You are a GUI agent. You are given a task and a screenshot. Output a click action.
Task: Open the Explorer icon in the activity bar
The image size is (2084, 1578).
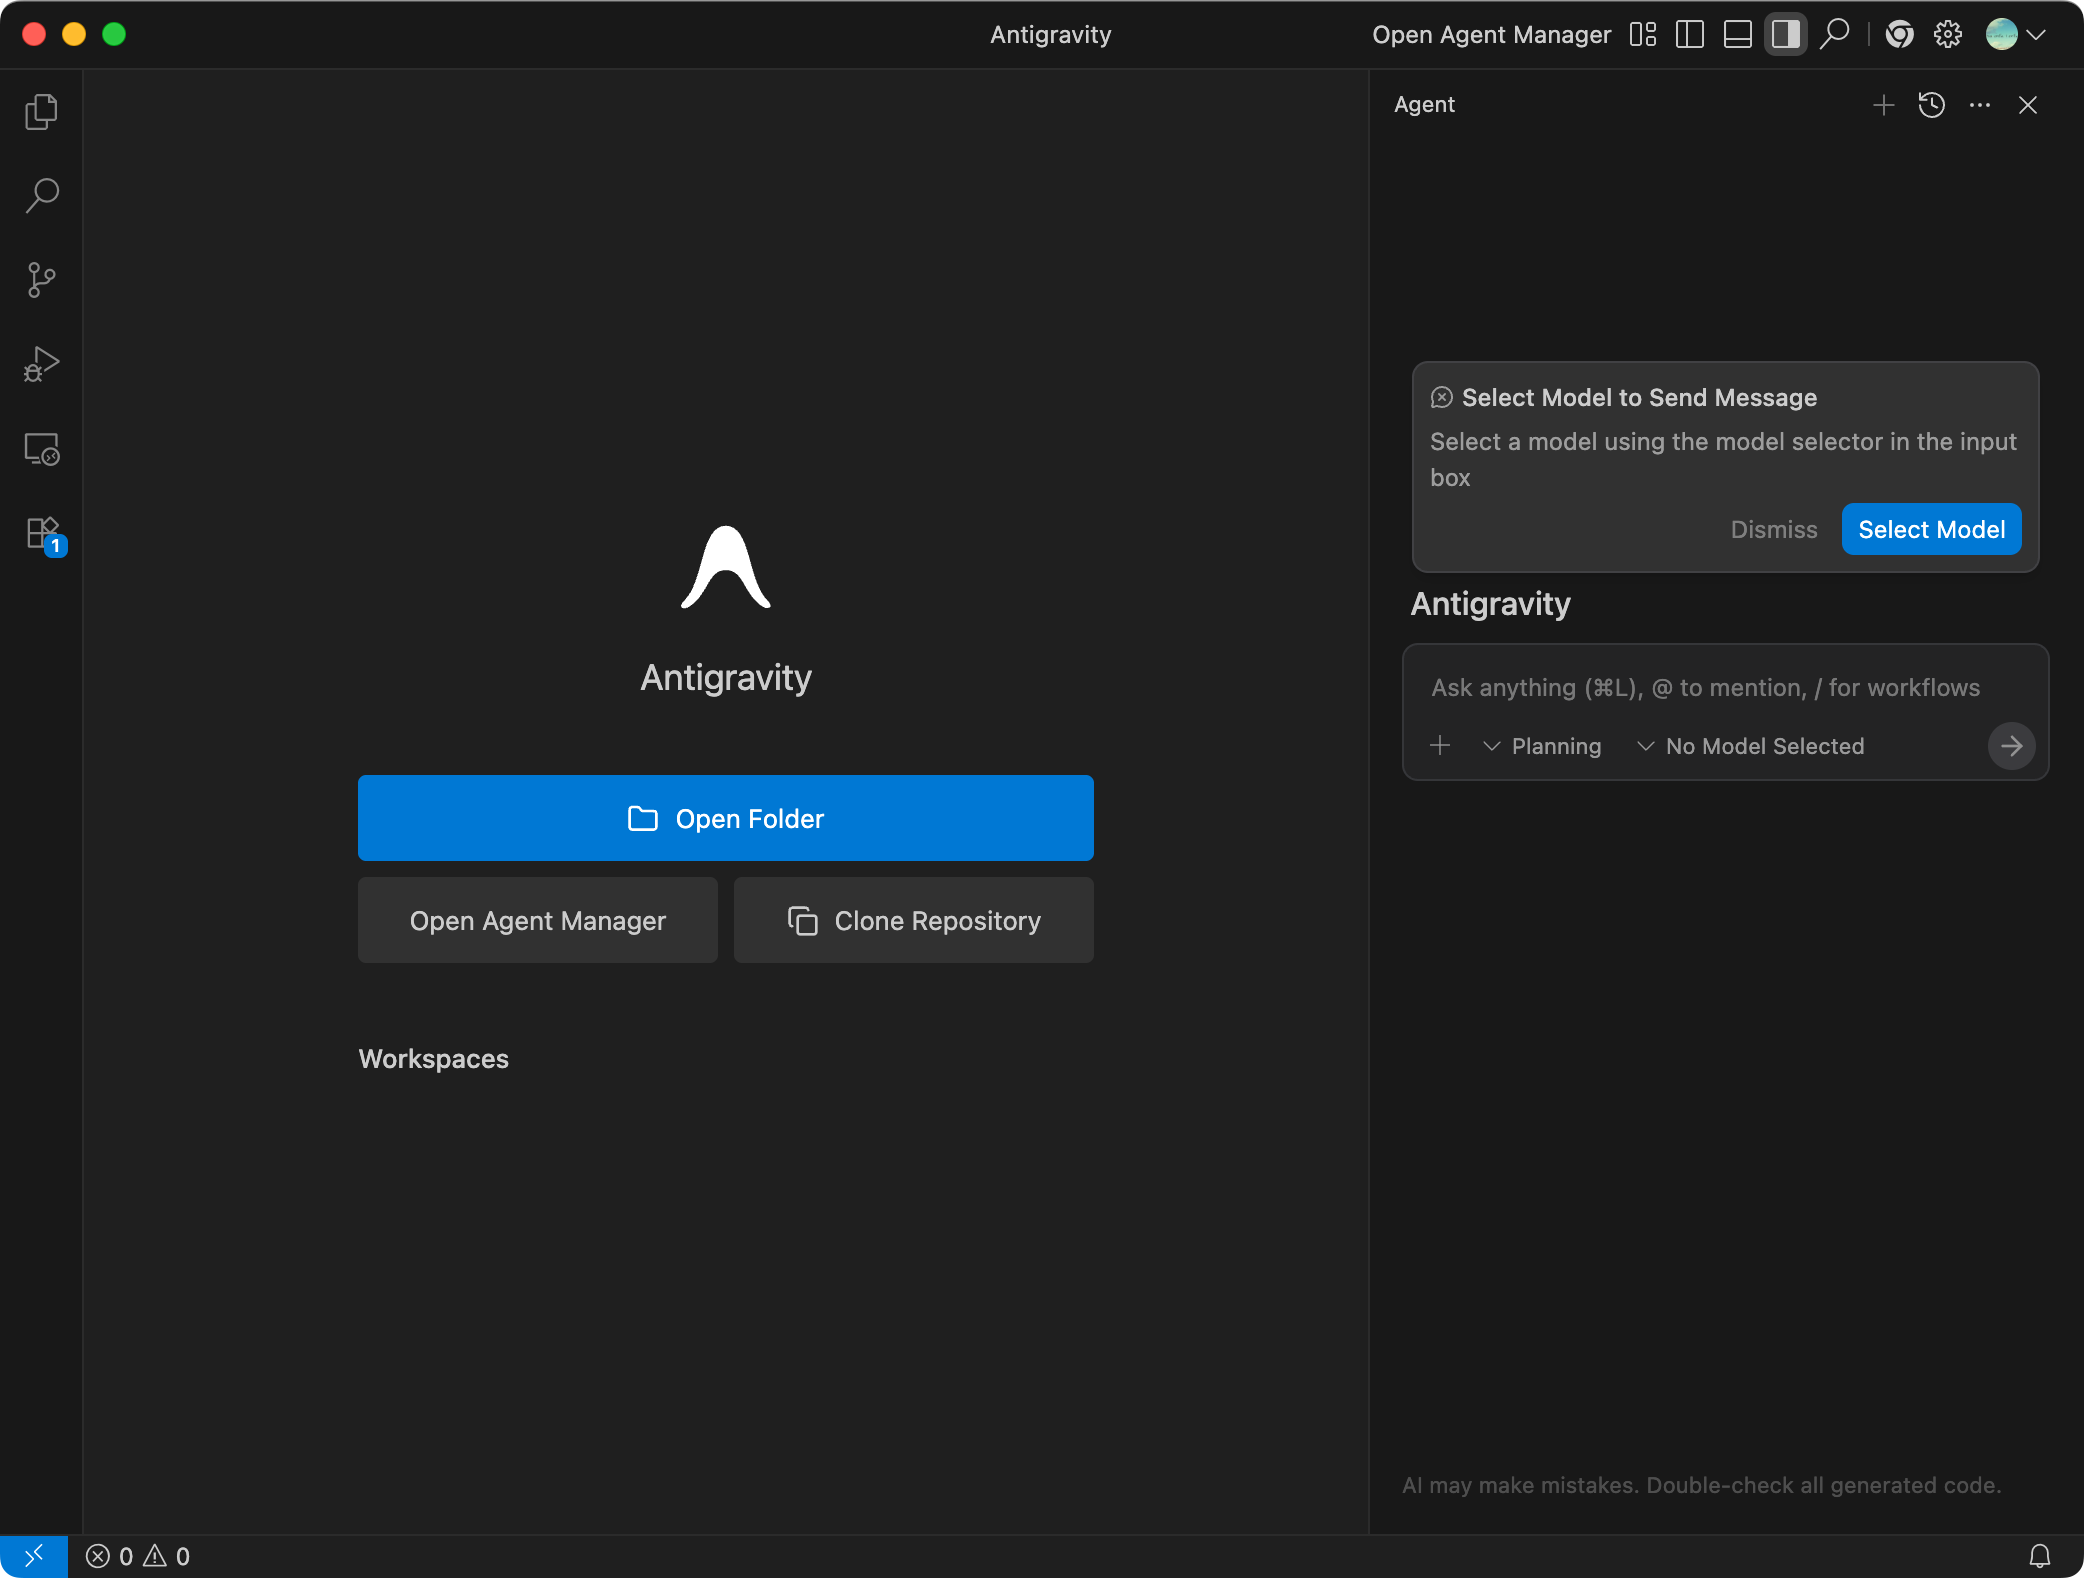(x=41, y=111)
